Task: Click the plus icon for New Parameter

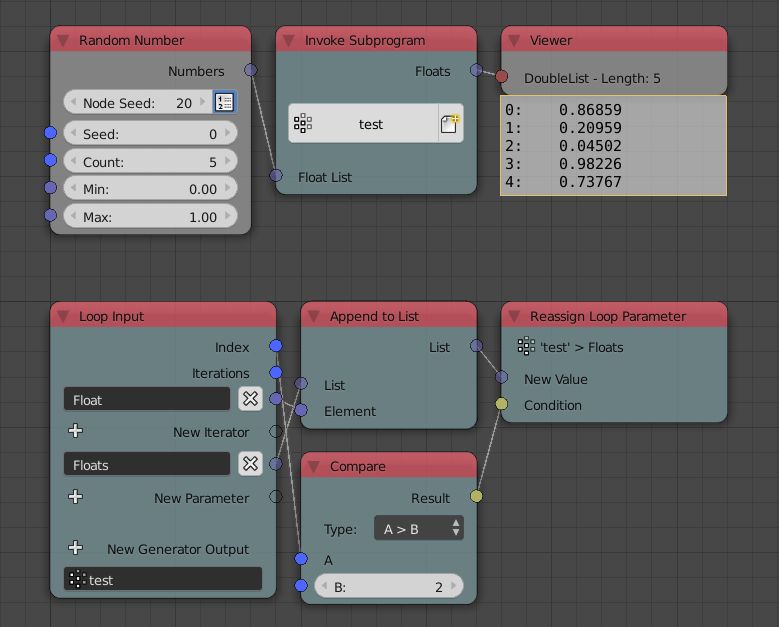Action: [x=76, y=496]
